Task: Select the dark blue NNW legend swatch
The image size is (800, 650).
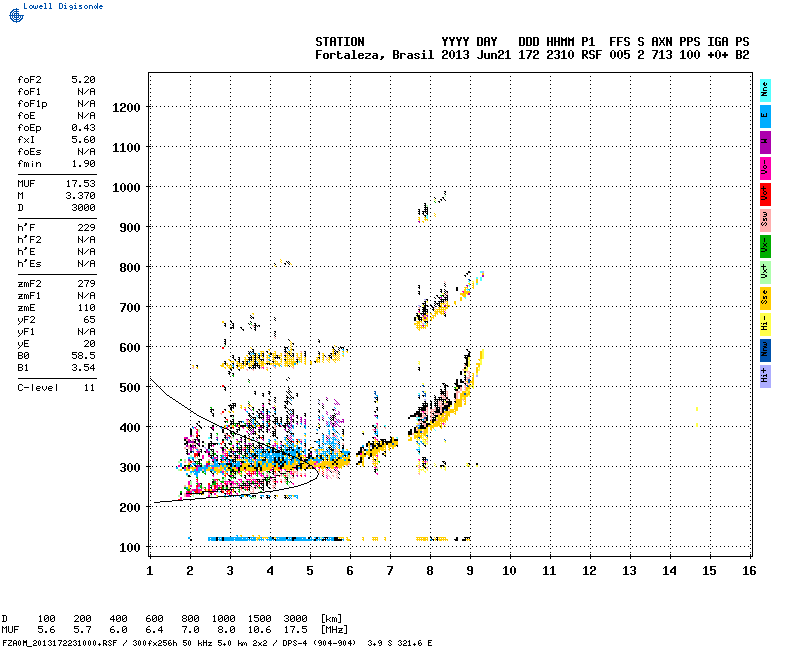Action: [x=765, y=349]
